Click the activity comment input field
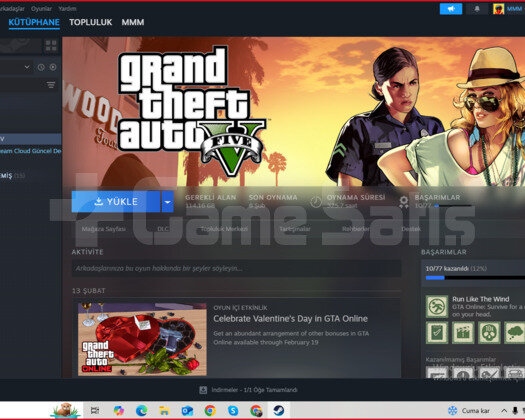The image size is (525, 420). click(236, 268)
